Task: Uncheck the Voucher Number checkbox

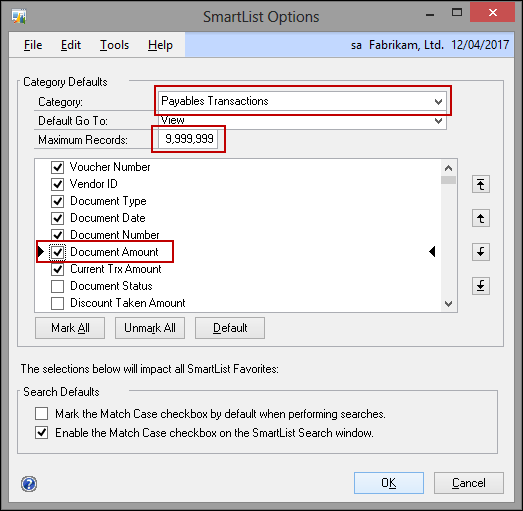Action: (57, 167)
